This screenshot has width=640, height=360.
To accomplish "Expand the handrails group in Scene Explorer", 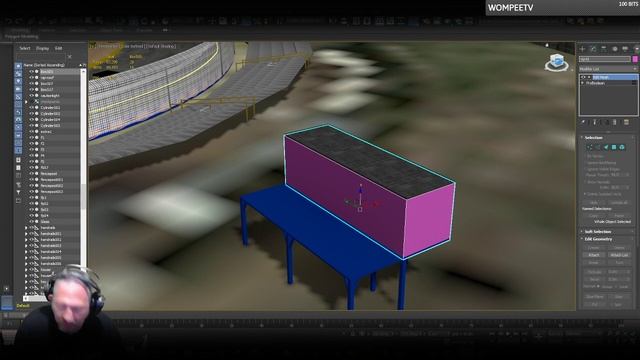I will coord(27,228).
